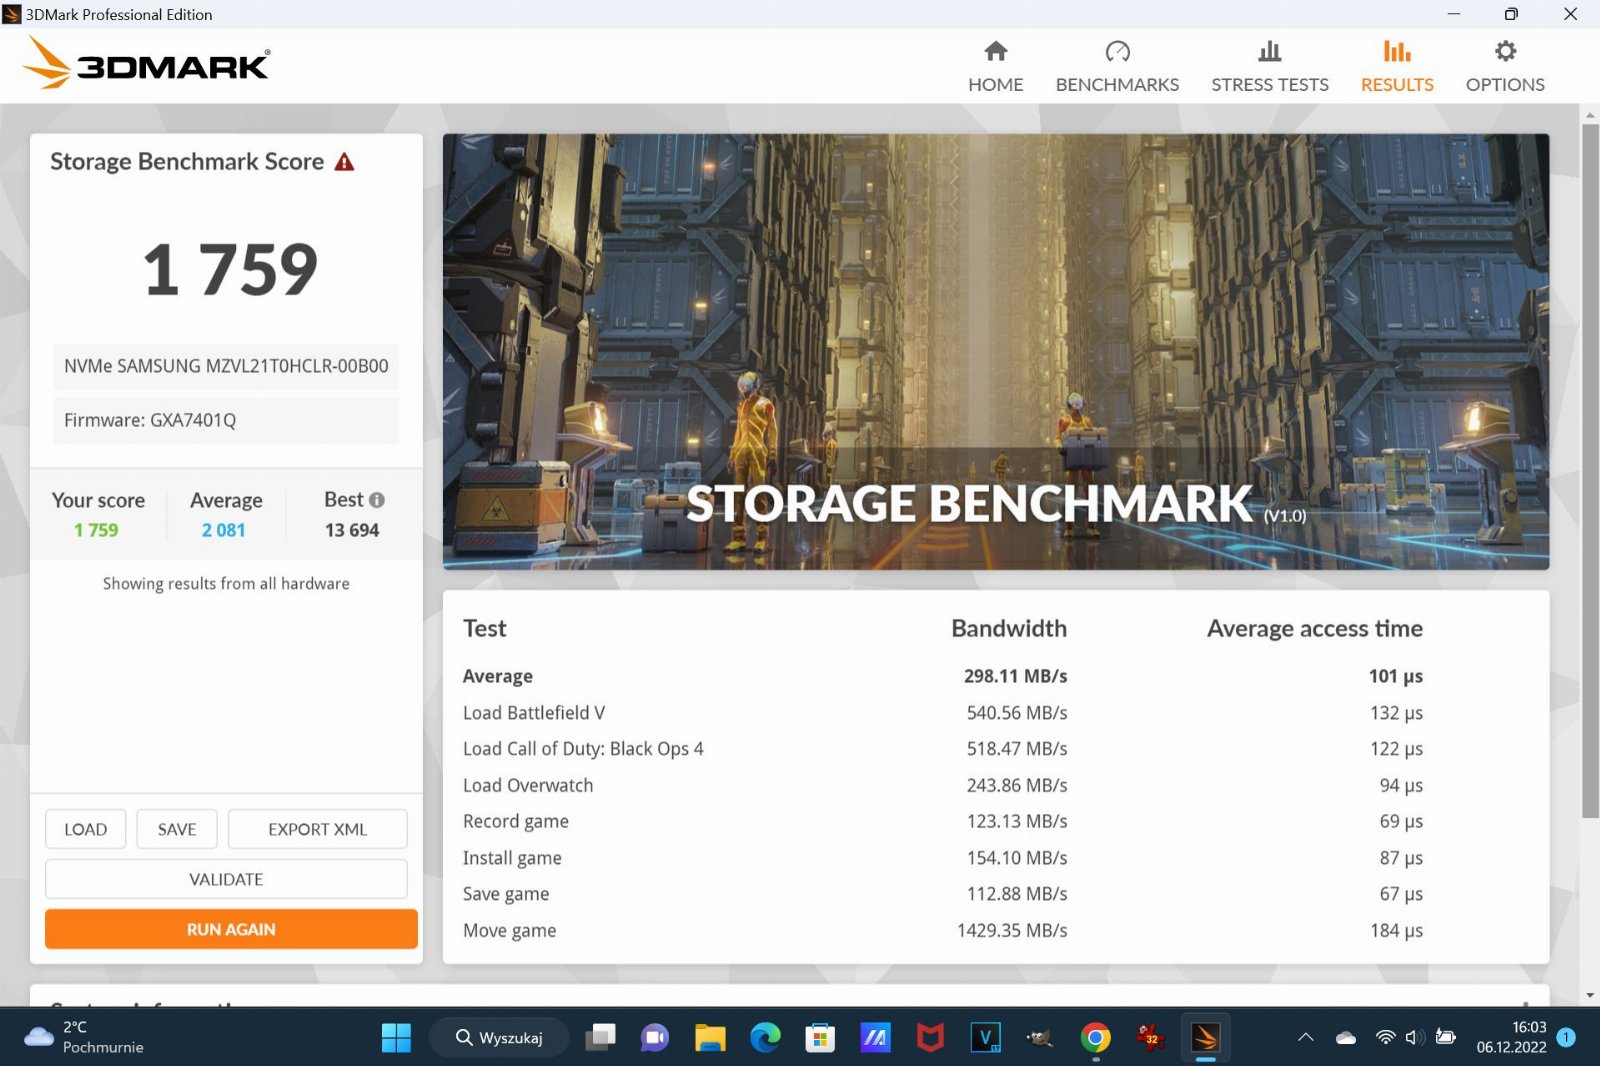Click 3DMark taskbar icon
The width and height of the screenshot is (1600, 1066).
1205,1038
